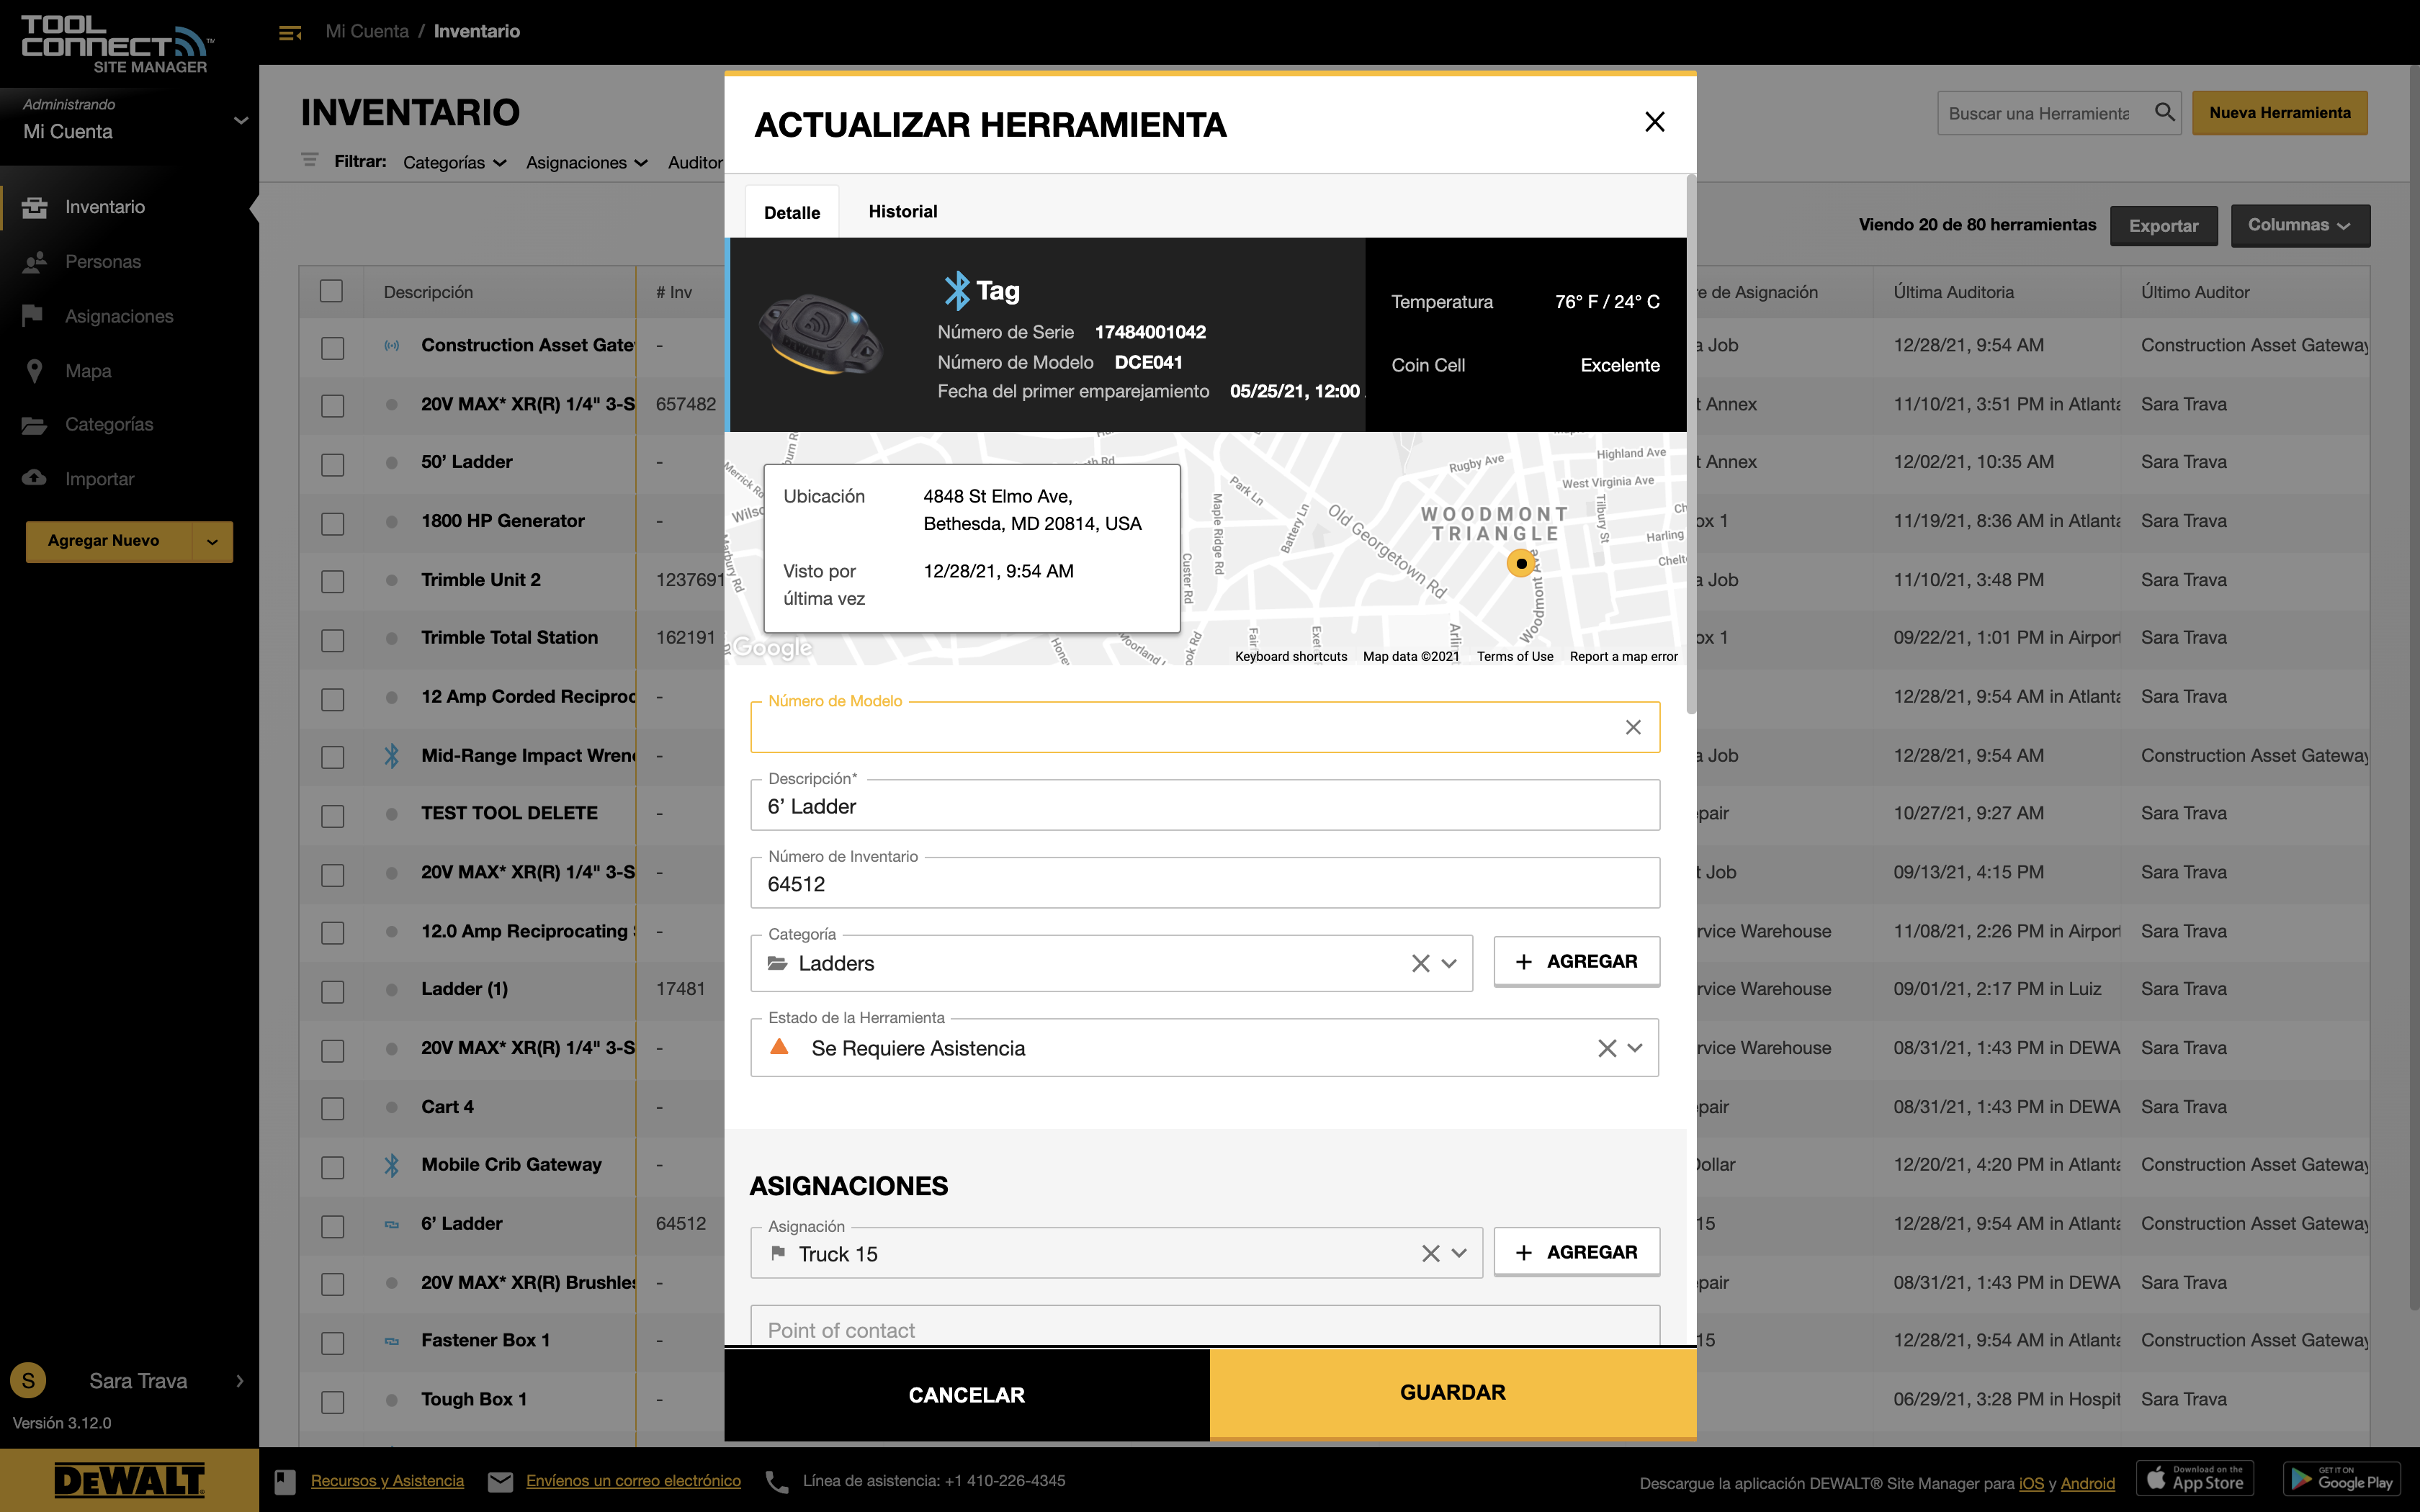Click the Categorías folder icon in sidebar

(x=34, y=425)
